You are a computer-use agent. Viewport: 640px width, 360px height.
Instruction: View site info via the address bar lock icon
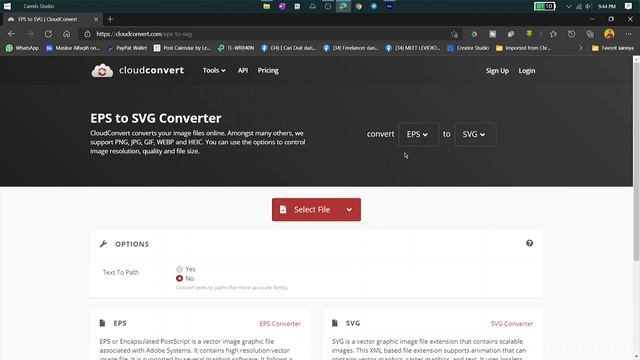pos(87,34)
